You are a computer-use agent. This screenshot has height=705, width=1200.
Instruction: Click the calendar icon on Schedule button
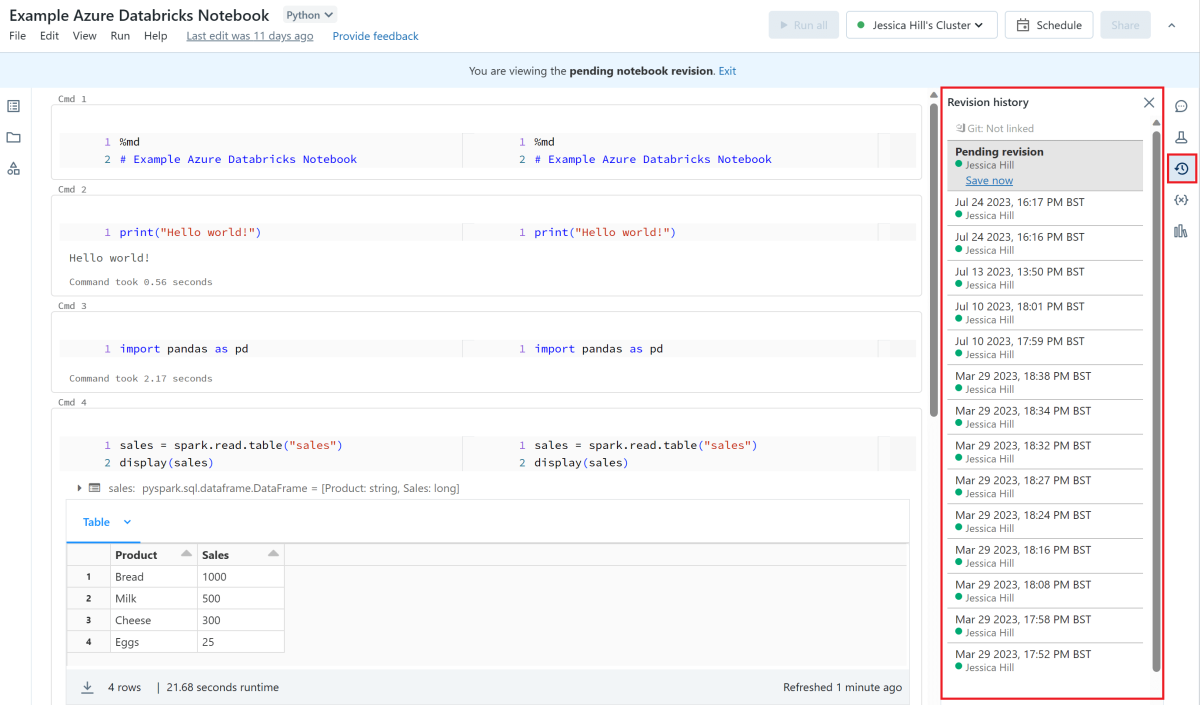1023,25
